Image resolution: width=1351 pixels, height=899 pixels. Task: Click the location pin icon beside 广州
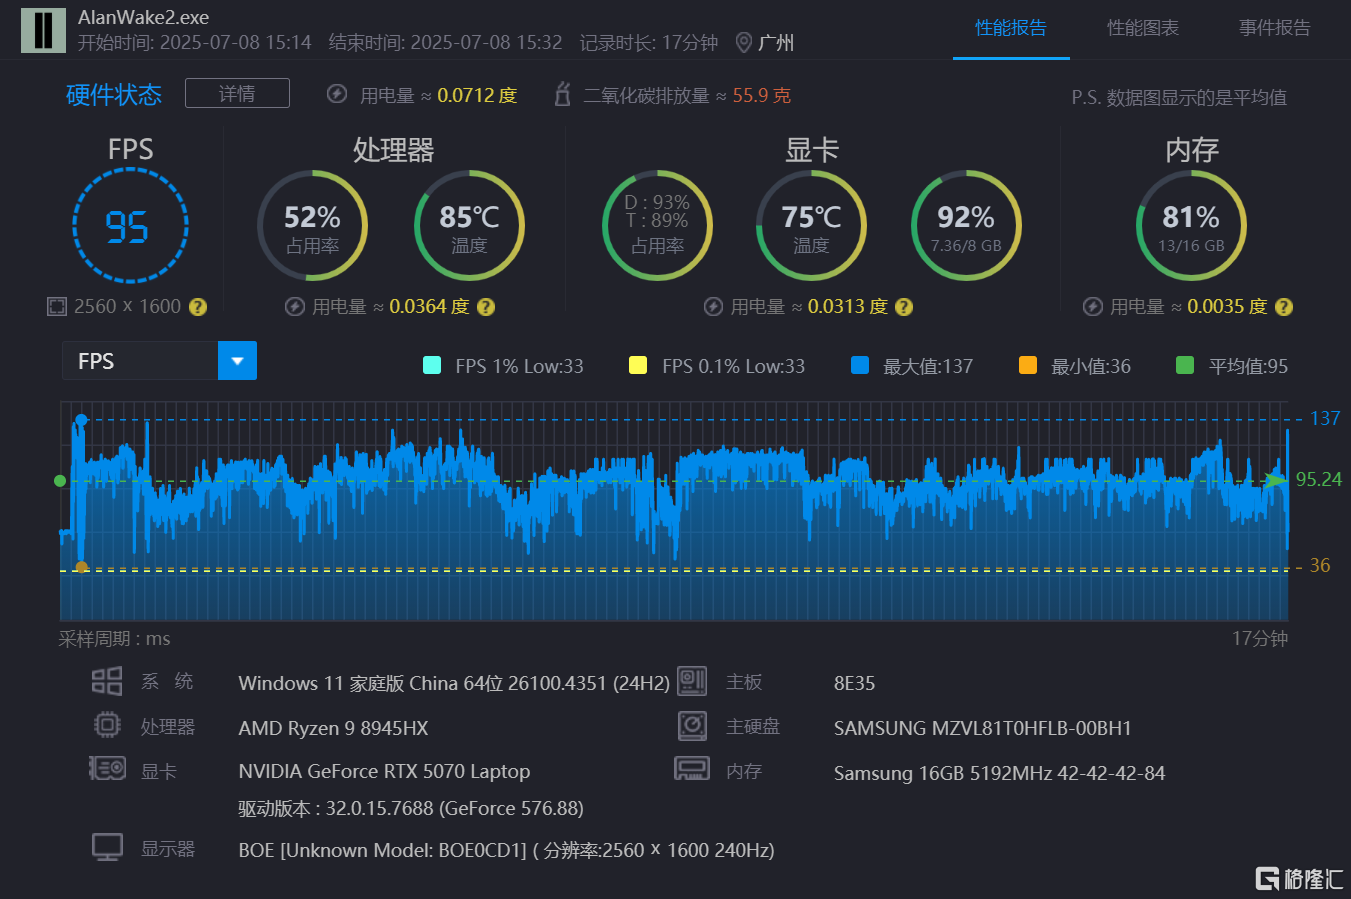(743, 43)
